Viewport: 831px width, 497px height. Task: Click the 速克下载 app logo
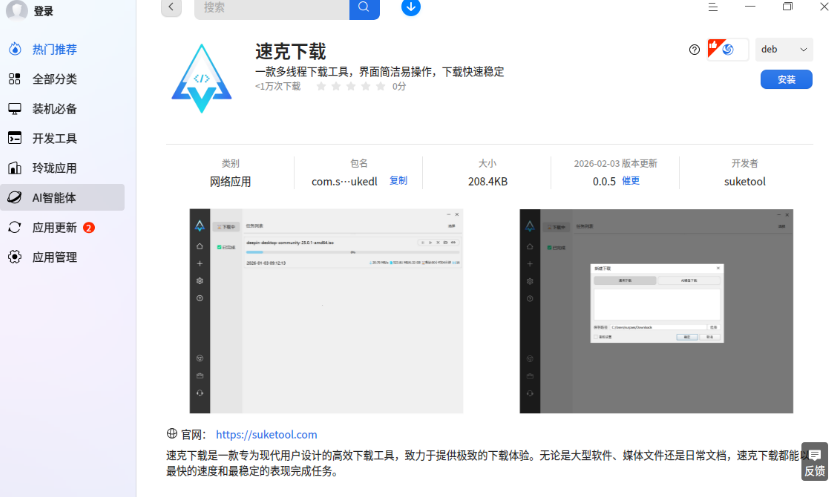tap(201, 79)
